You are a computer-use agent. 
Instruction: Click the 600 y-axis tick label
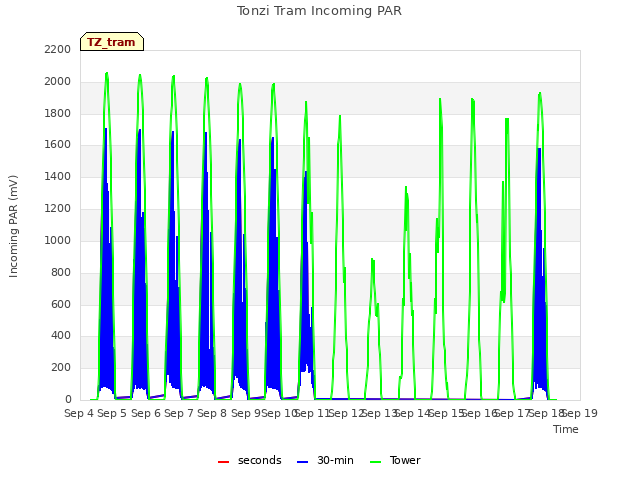click(x=61, y=304)
